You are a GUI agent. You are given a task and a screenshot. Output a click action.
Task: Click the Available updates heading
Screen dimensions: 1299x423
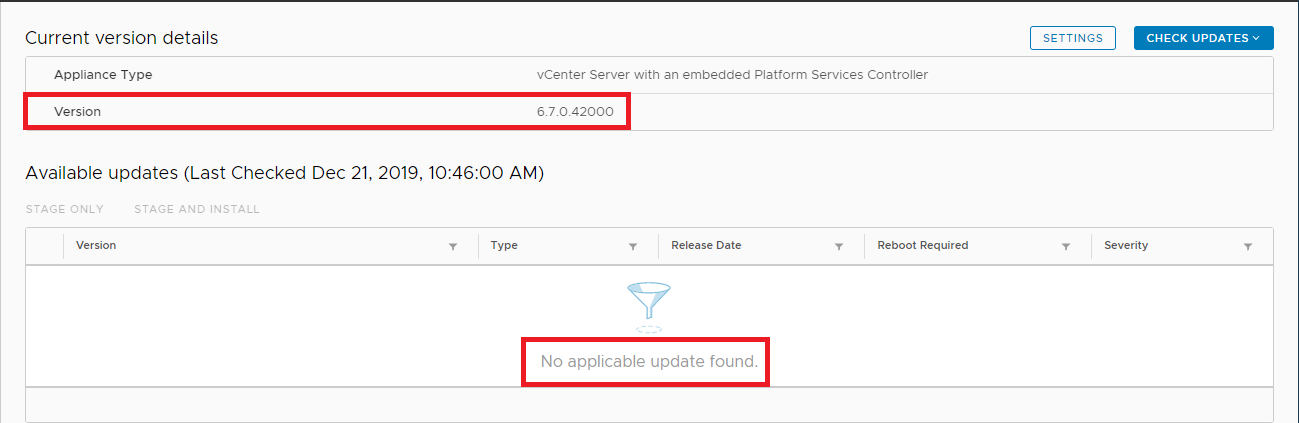(x=284, y=173)
